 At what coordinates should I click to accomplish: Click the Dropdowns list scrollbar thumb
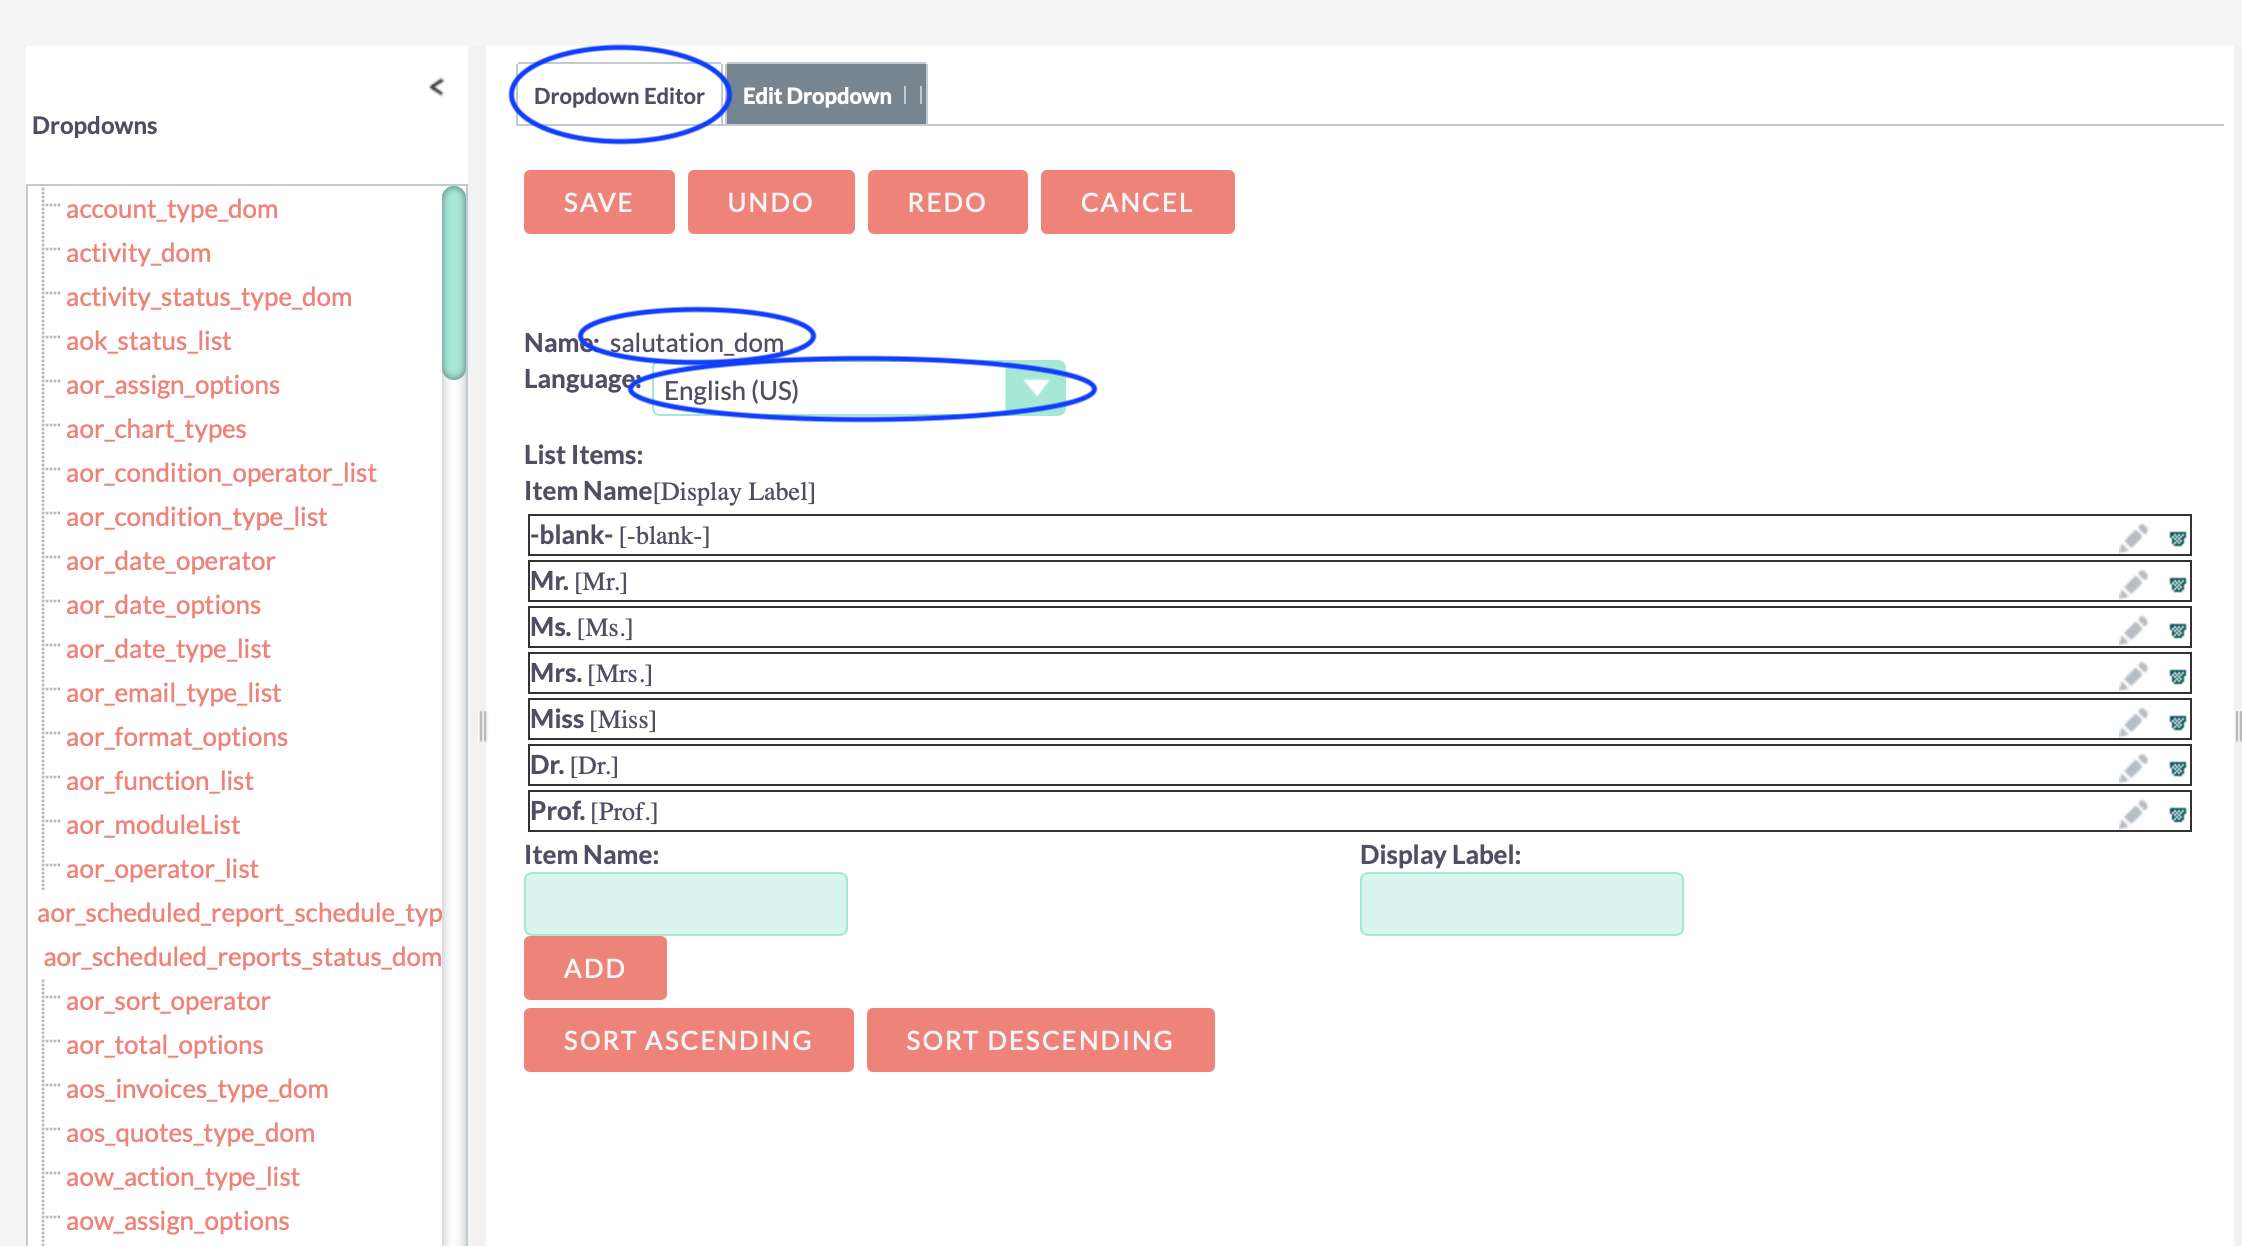tap(454, 283)
